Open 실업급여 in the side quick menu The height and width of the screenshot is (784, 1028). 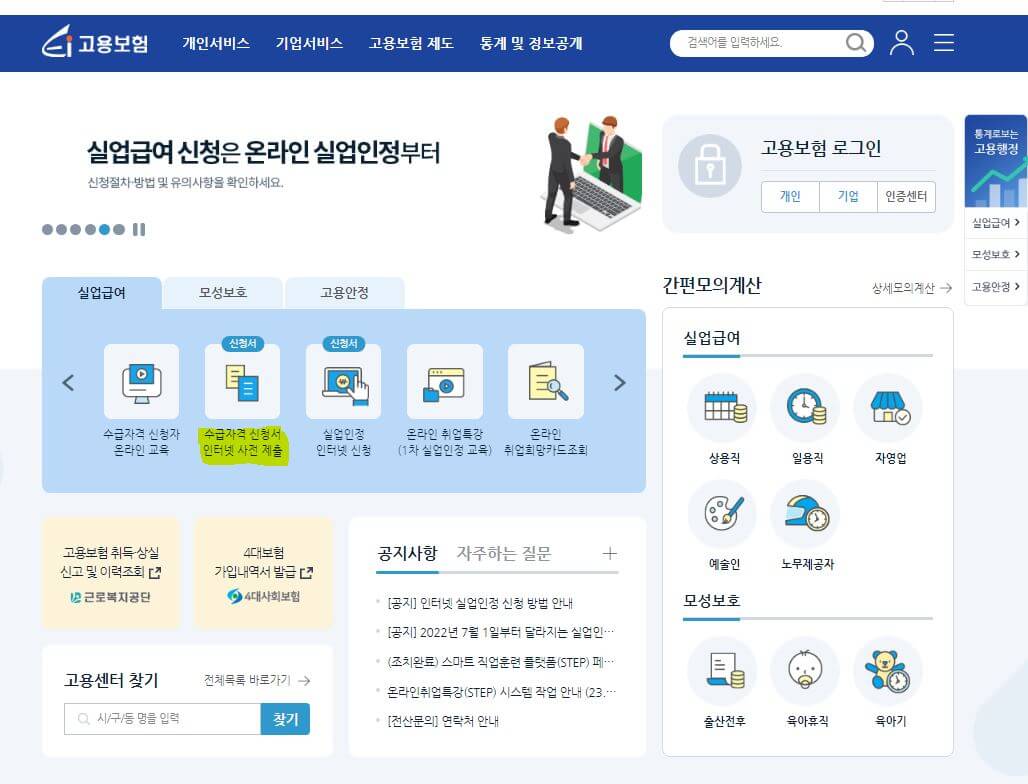[995, 223]
